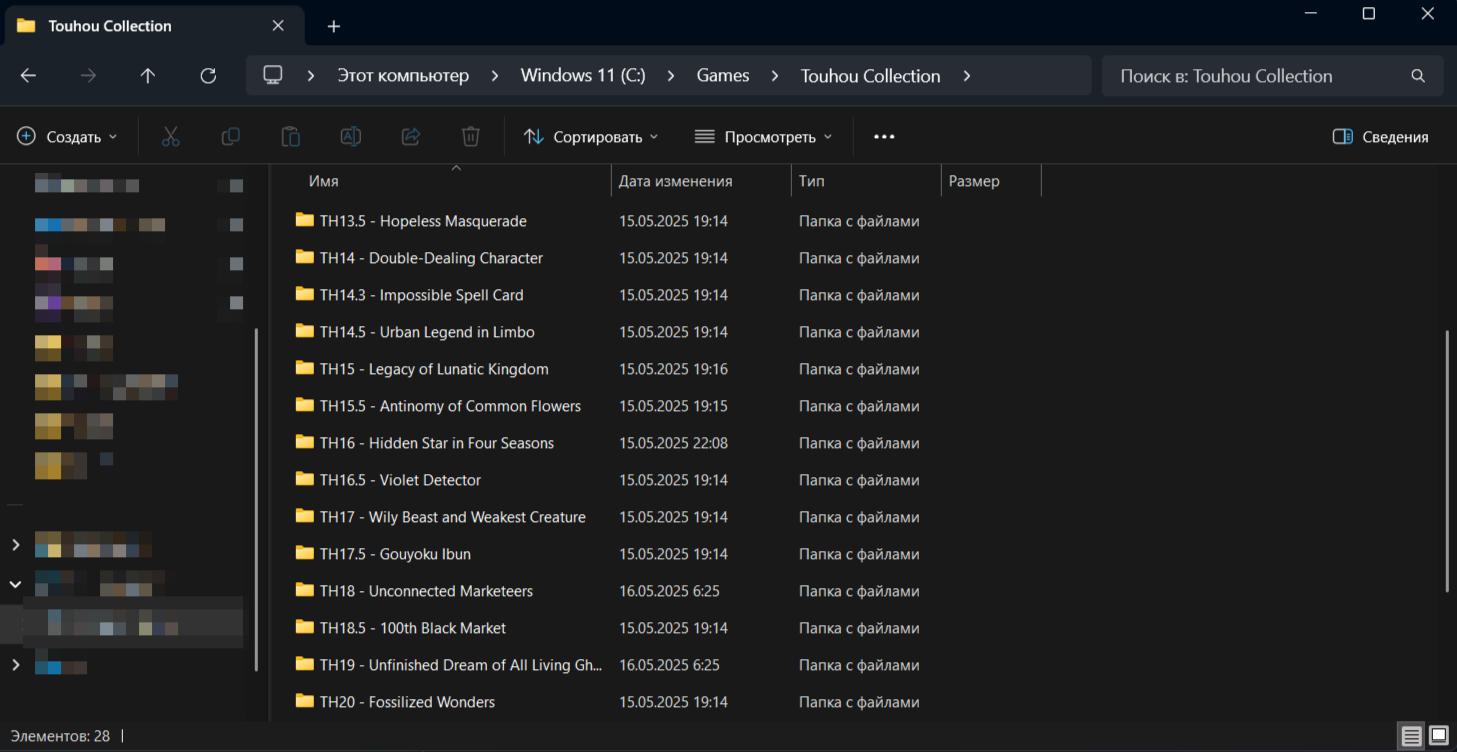Image resolution: width=1457 pixels, height=752 pixels.
Task: Click Games in the address bar
Action: [x=723, y=76]
